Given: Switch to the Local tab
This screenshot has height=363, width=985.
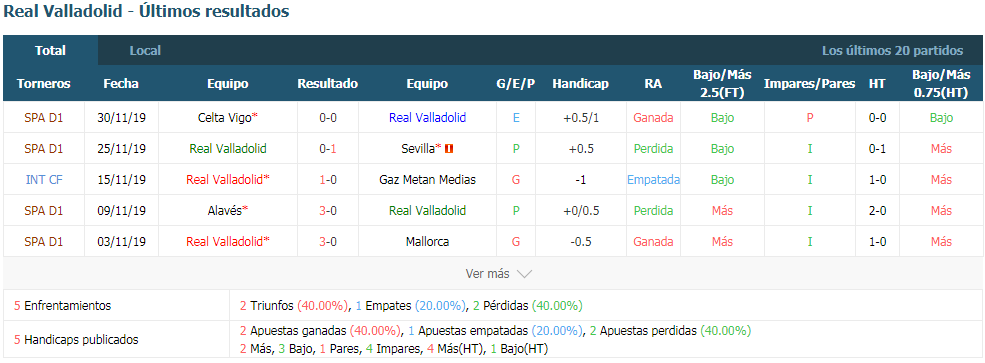Looking at the screenshot, I should pyautogui.click(x=145, y=50).
